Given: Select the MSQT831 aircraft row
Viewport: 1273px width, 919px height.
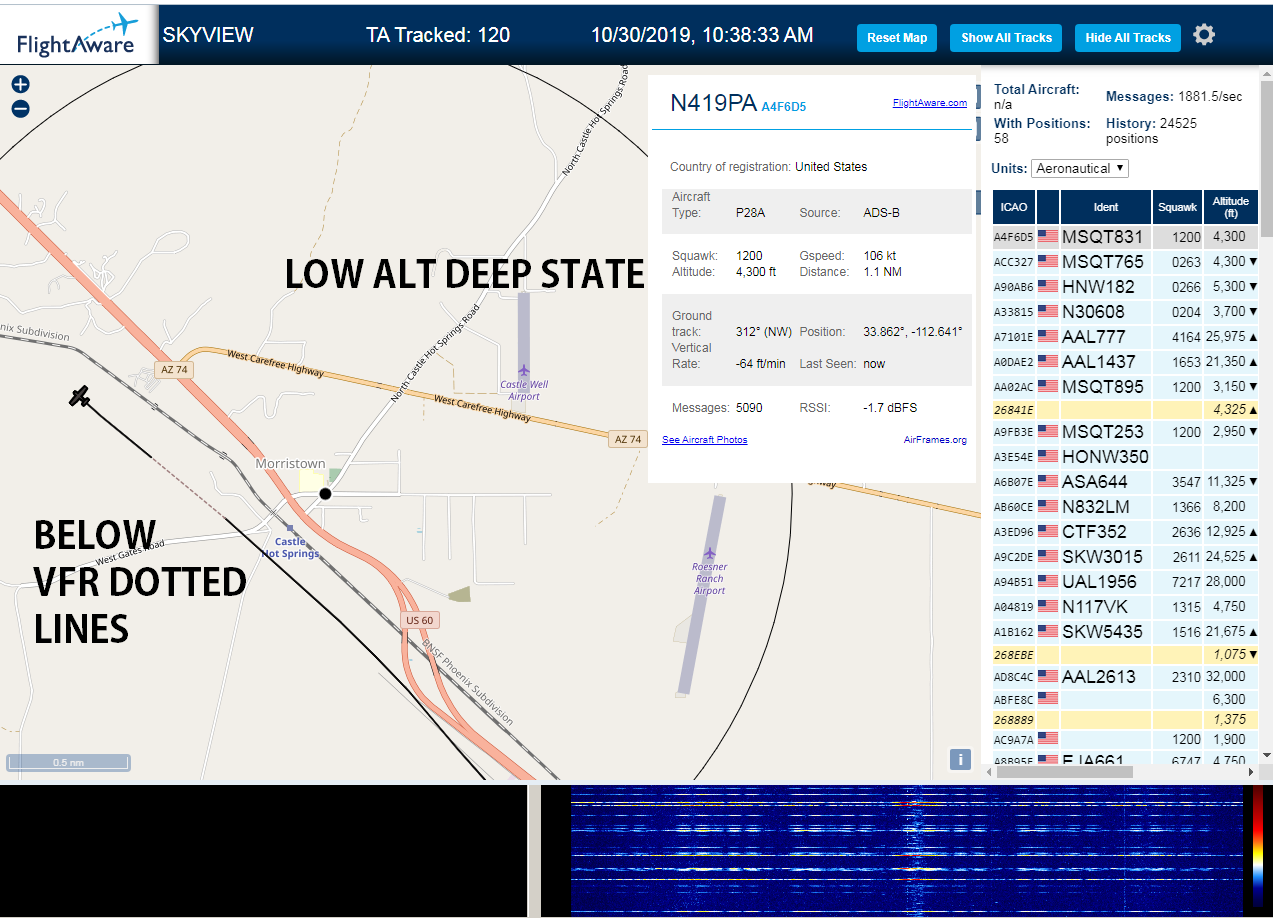Looking at the screenshot, I should [1126, 237].
